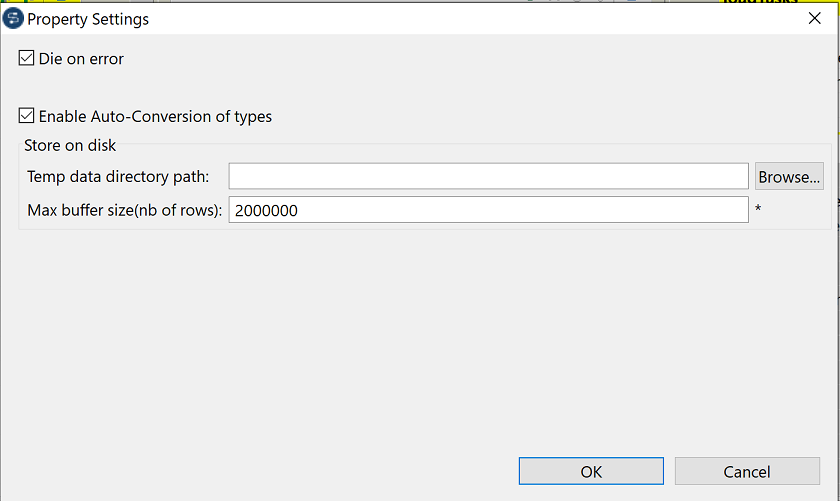The width and height of the screenshot is (840, 501).
Task: Click the Property Settings title text
Action: (88, 19)
